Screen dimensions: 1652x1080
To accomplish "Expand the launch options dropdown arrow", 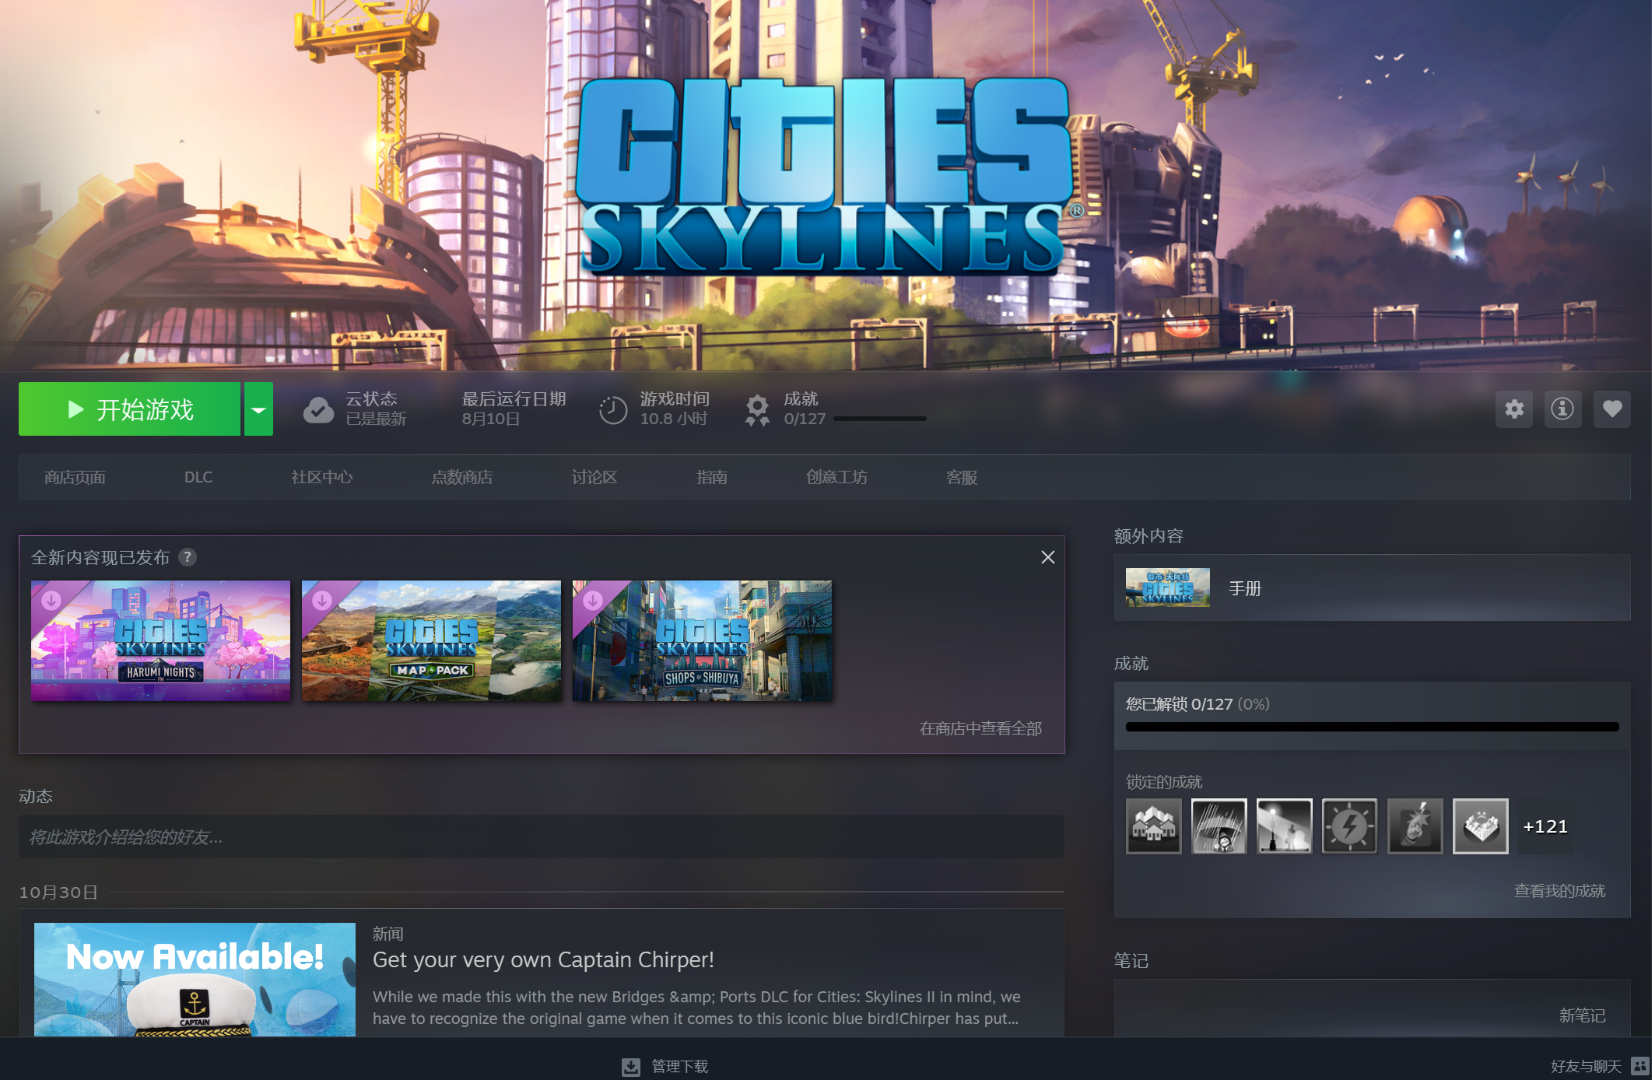I will 259,410.
